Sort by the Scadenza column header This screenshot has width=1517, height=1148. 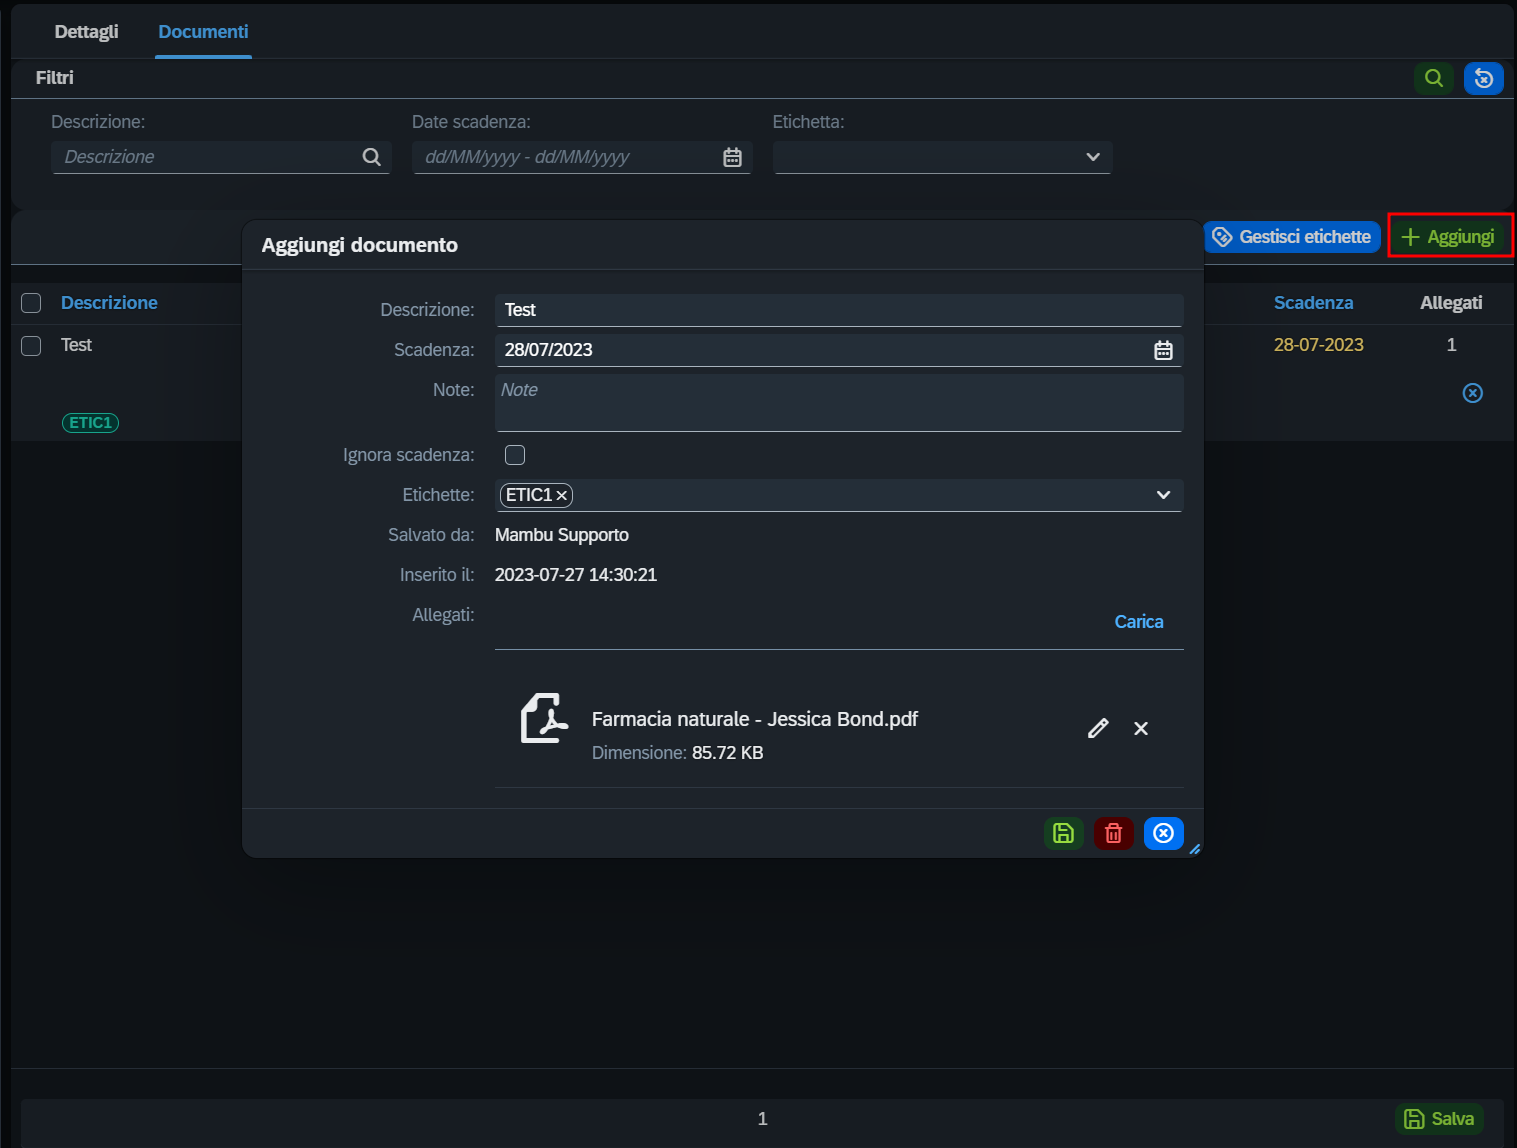[x=1313, y=303]
